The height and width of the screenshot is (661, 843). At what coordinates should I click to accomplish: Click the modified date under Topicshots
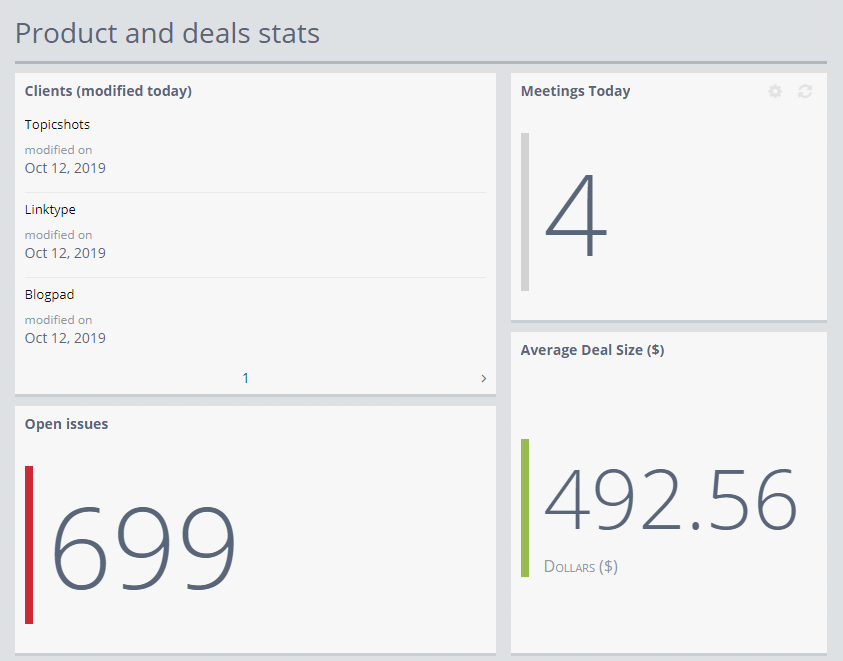(x=65, y=168)
